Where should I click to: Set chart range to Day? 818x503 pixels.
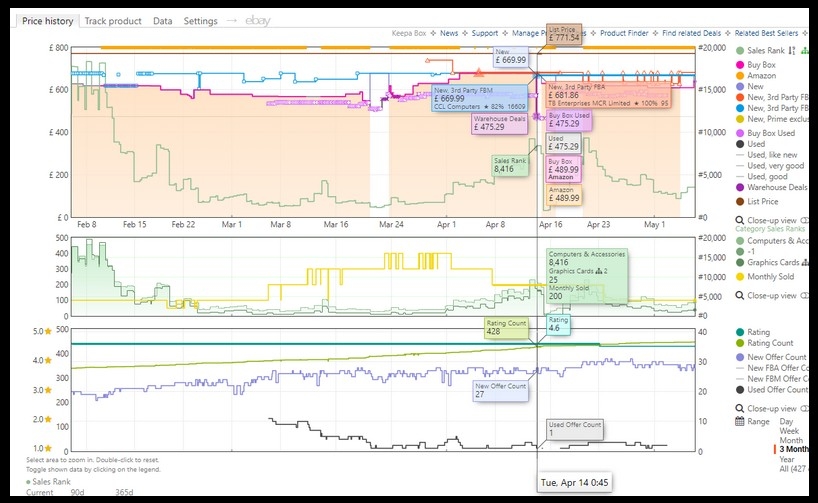[786, 422]
